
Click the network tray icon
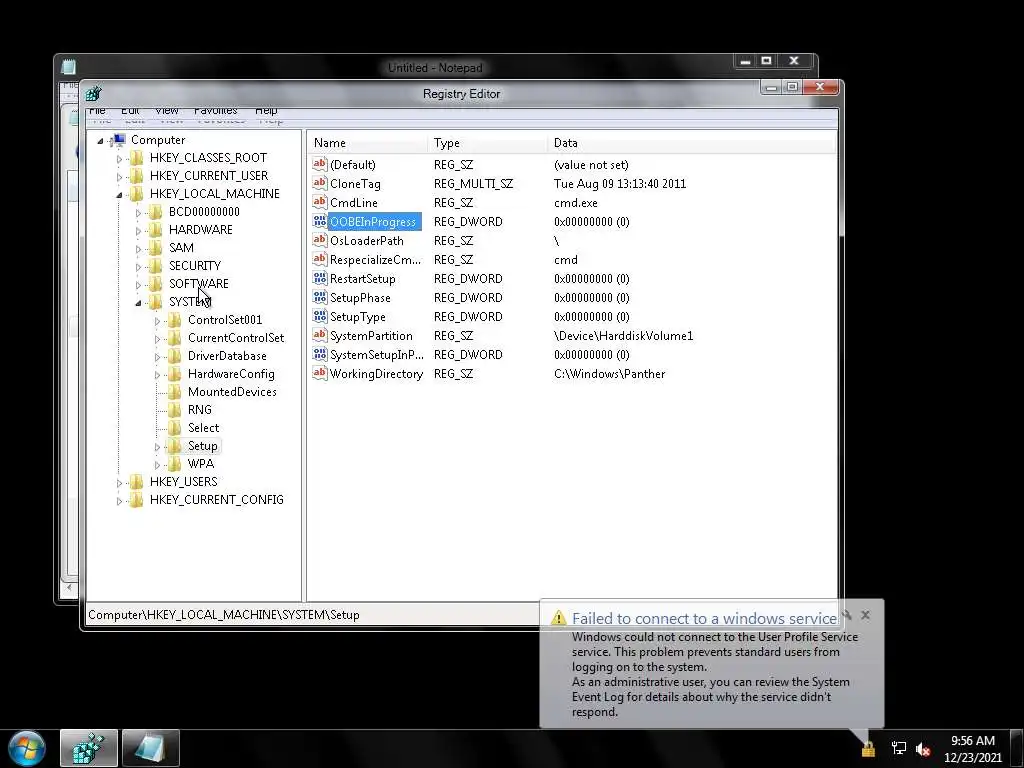(x=899, y=749)
